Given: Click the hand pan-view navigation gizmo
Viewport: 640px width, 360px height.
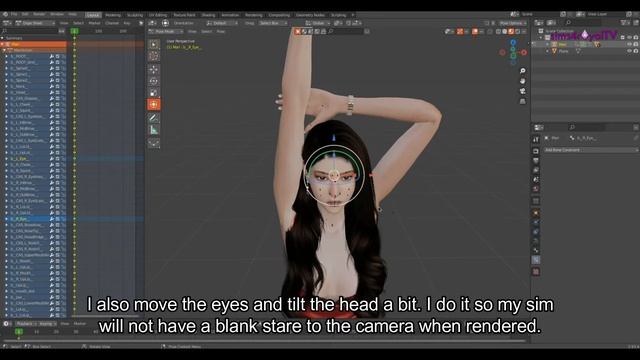Looking at the screenshot, I should 522,81.
